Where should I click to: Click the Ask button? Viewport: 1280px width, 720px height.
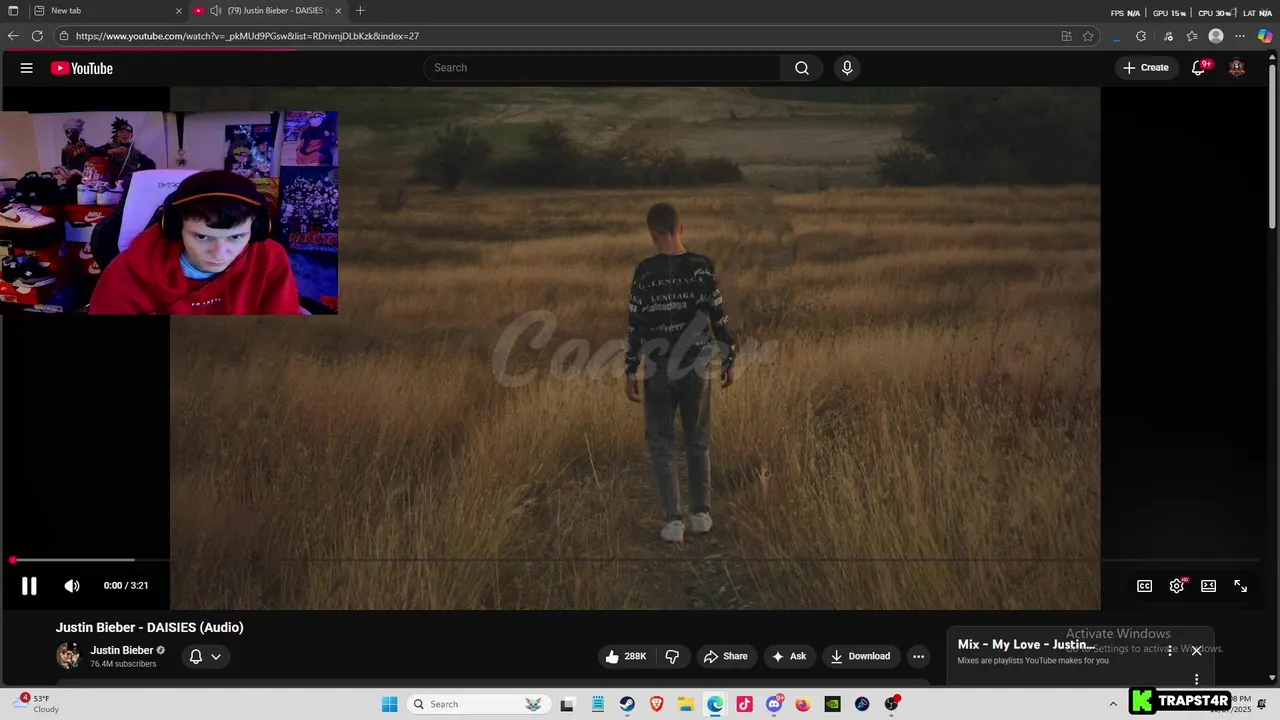[x=789, y=656]
